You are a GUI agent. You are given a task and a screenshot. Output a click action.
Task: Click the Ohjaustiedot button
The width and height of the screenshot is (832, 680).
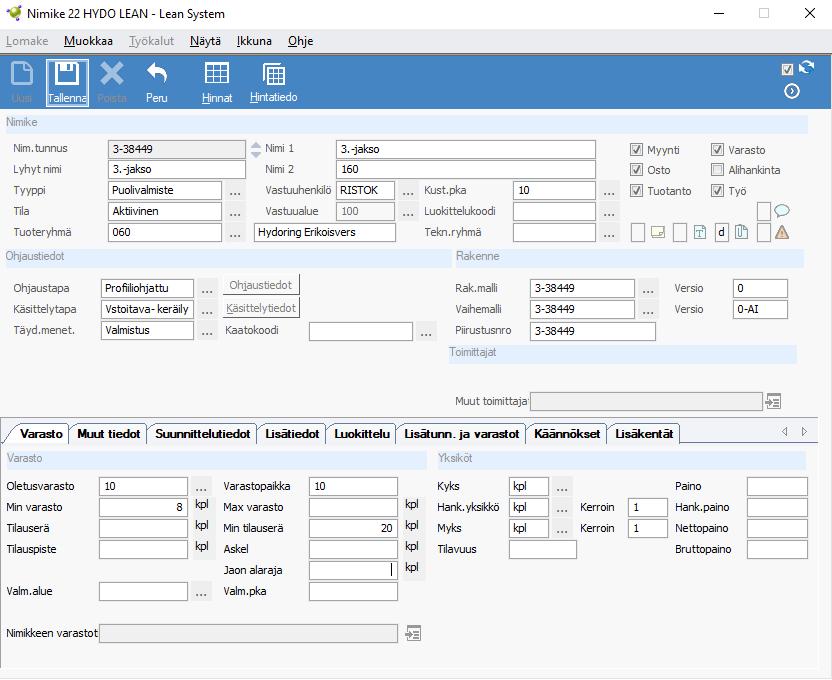(x=261, y=285)
